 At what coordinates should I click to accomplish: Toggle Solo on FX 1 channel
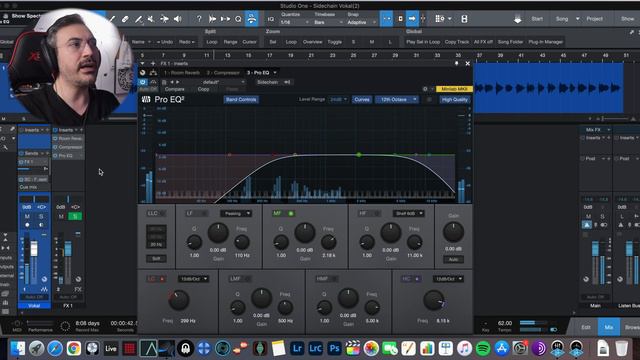coord(75,216)
